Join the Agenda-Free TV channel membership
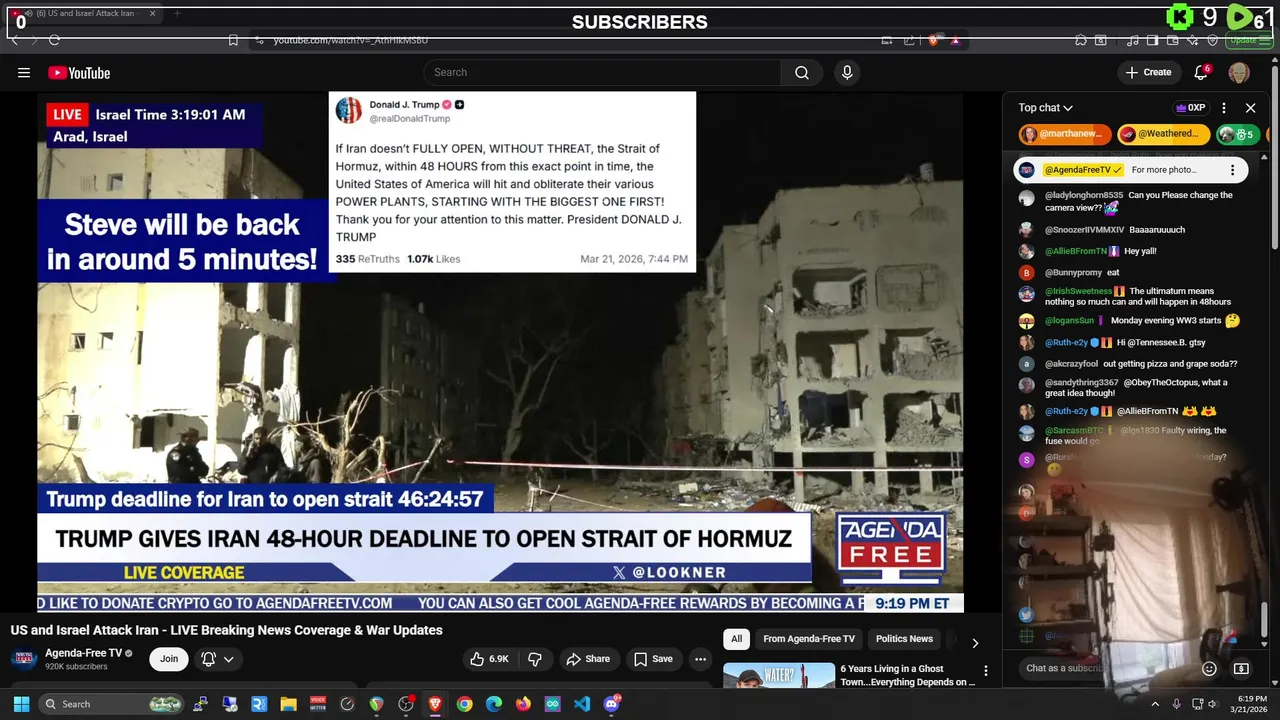This screenshot has height=720, width=1280. click(x=169, y=659)
